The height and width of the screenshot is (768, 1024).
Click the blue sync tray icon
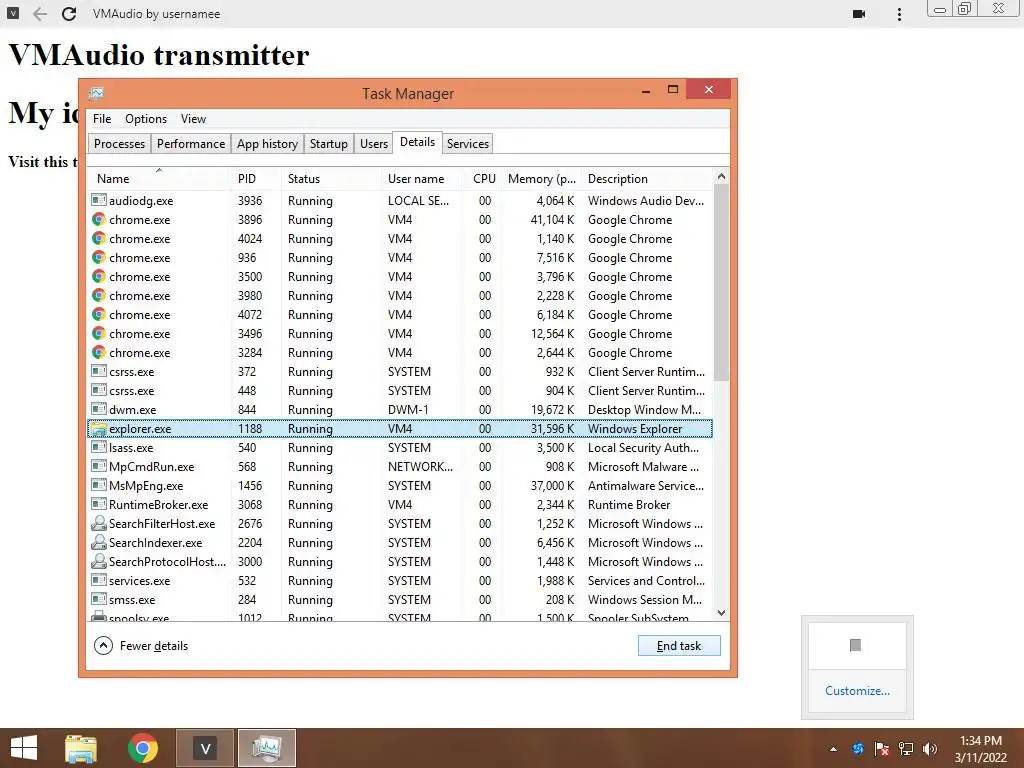pyautogui.click(x=858, y=749)
